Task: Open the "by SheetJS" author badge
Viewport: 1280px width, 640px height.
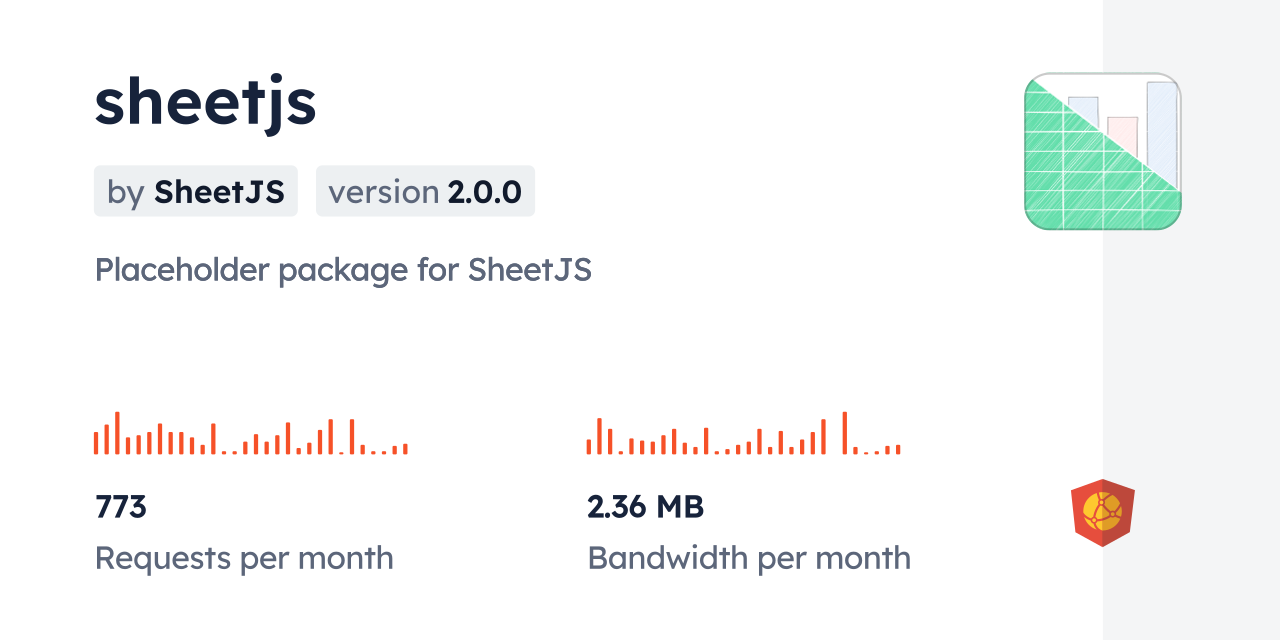Action: 196,191
